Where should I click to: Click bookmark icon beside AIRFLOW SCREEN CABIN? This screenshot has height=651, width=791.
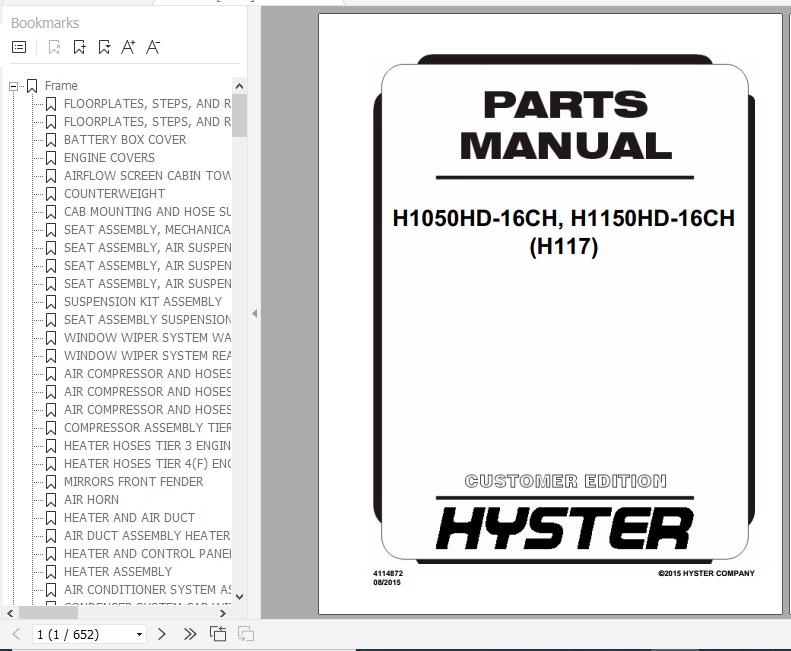pyautogui.click(x=51, y=176)
